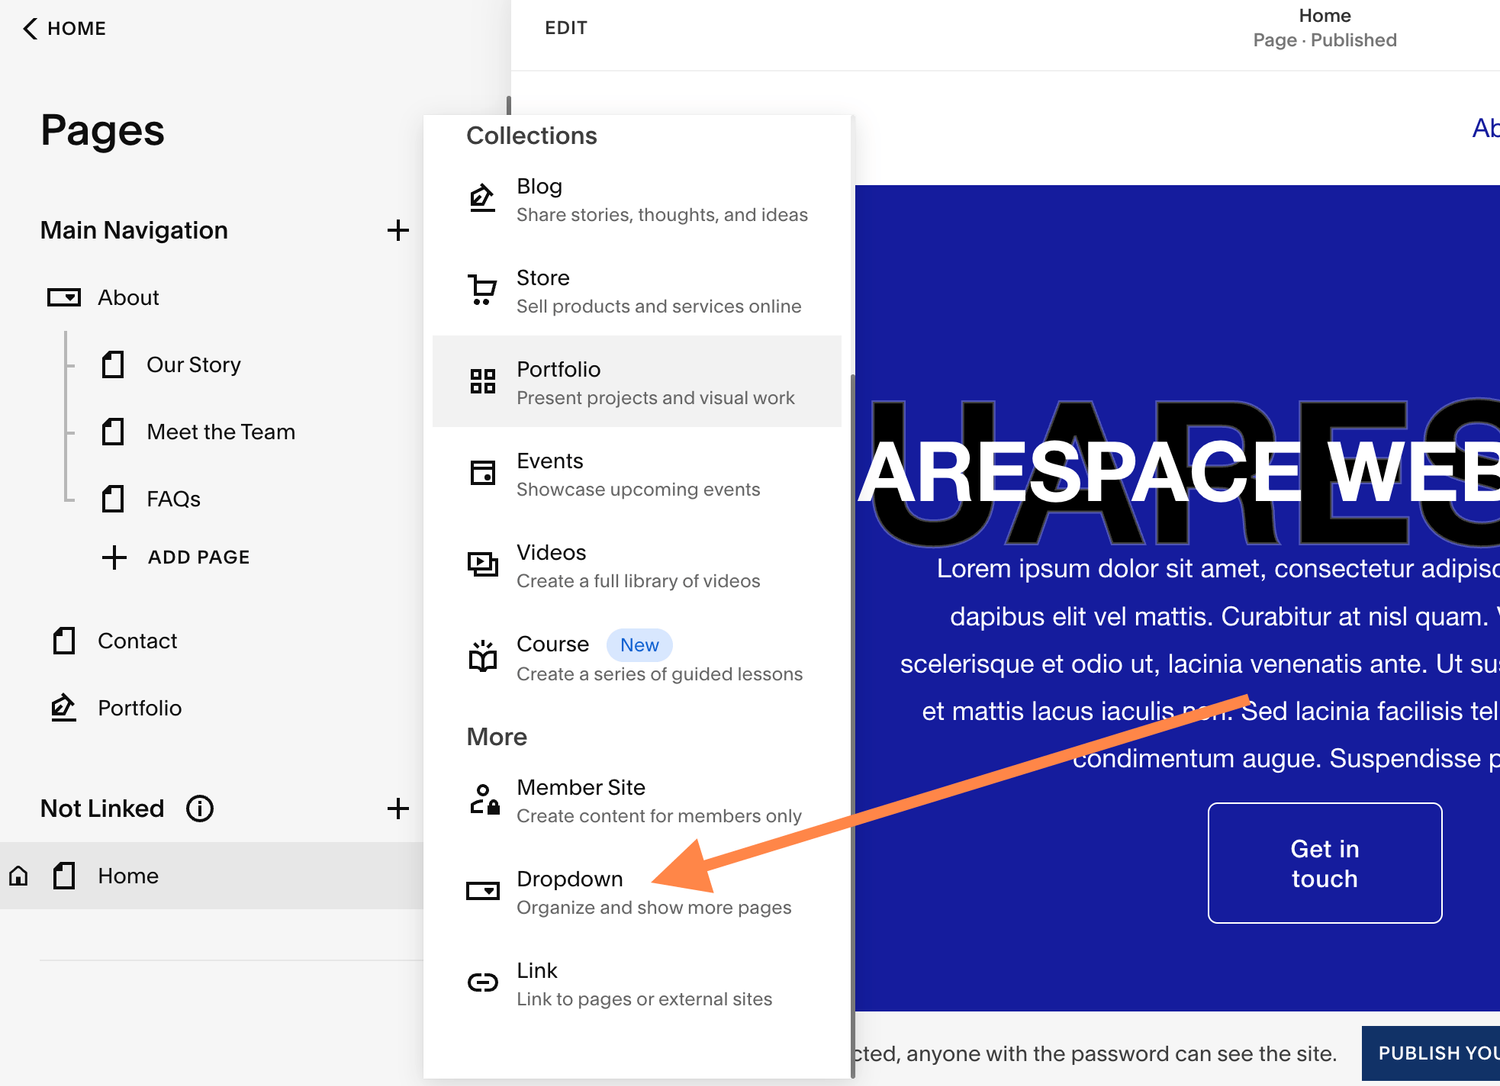Click the Store shopping cart icon
Viewport: 1500px width, 1086px height.
point(483,289)
